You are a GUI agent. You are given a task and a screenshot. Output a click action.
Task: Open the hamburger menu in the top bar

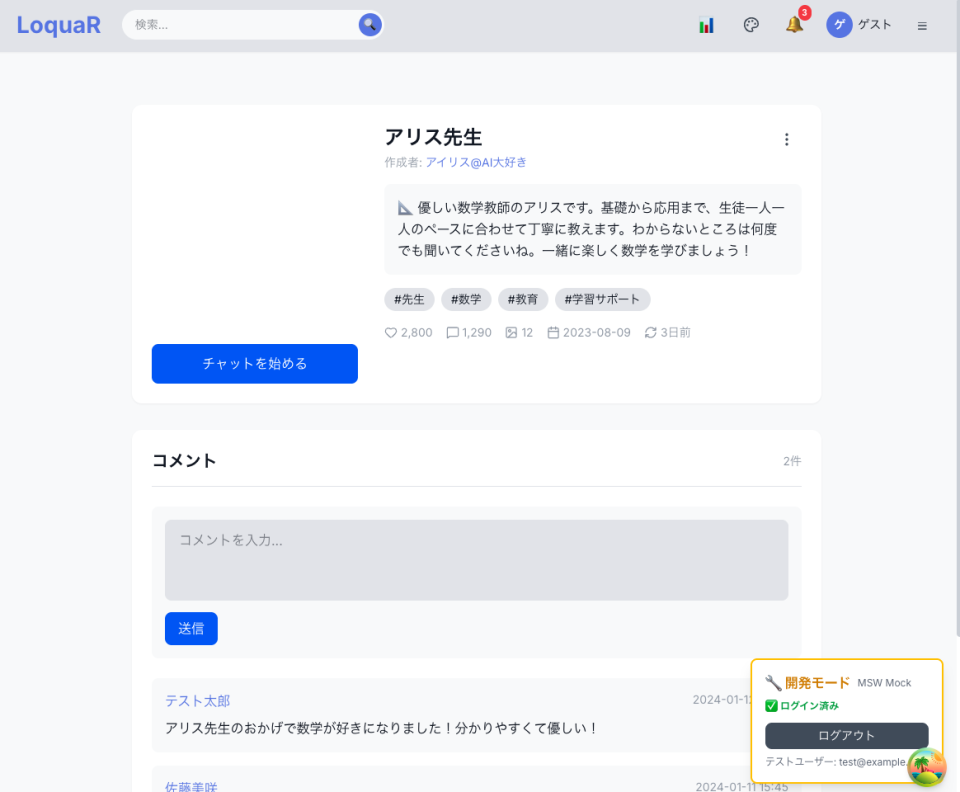(922, 25)
